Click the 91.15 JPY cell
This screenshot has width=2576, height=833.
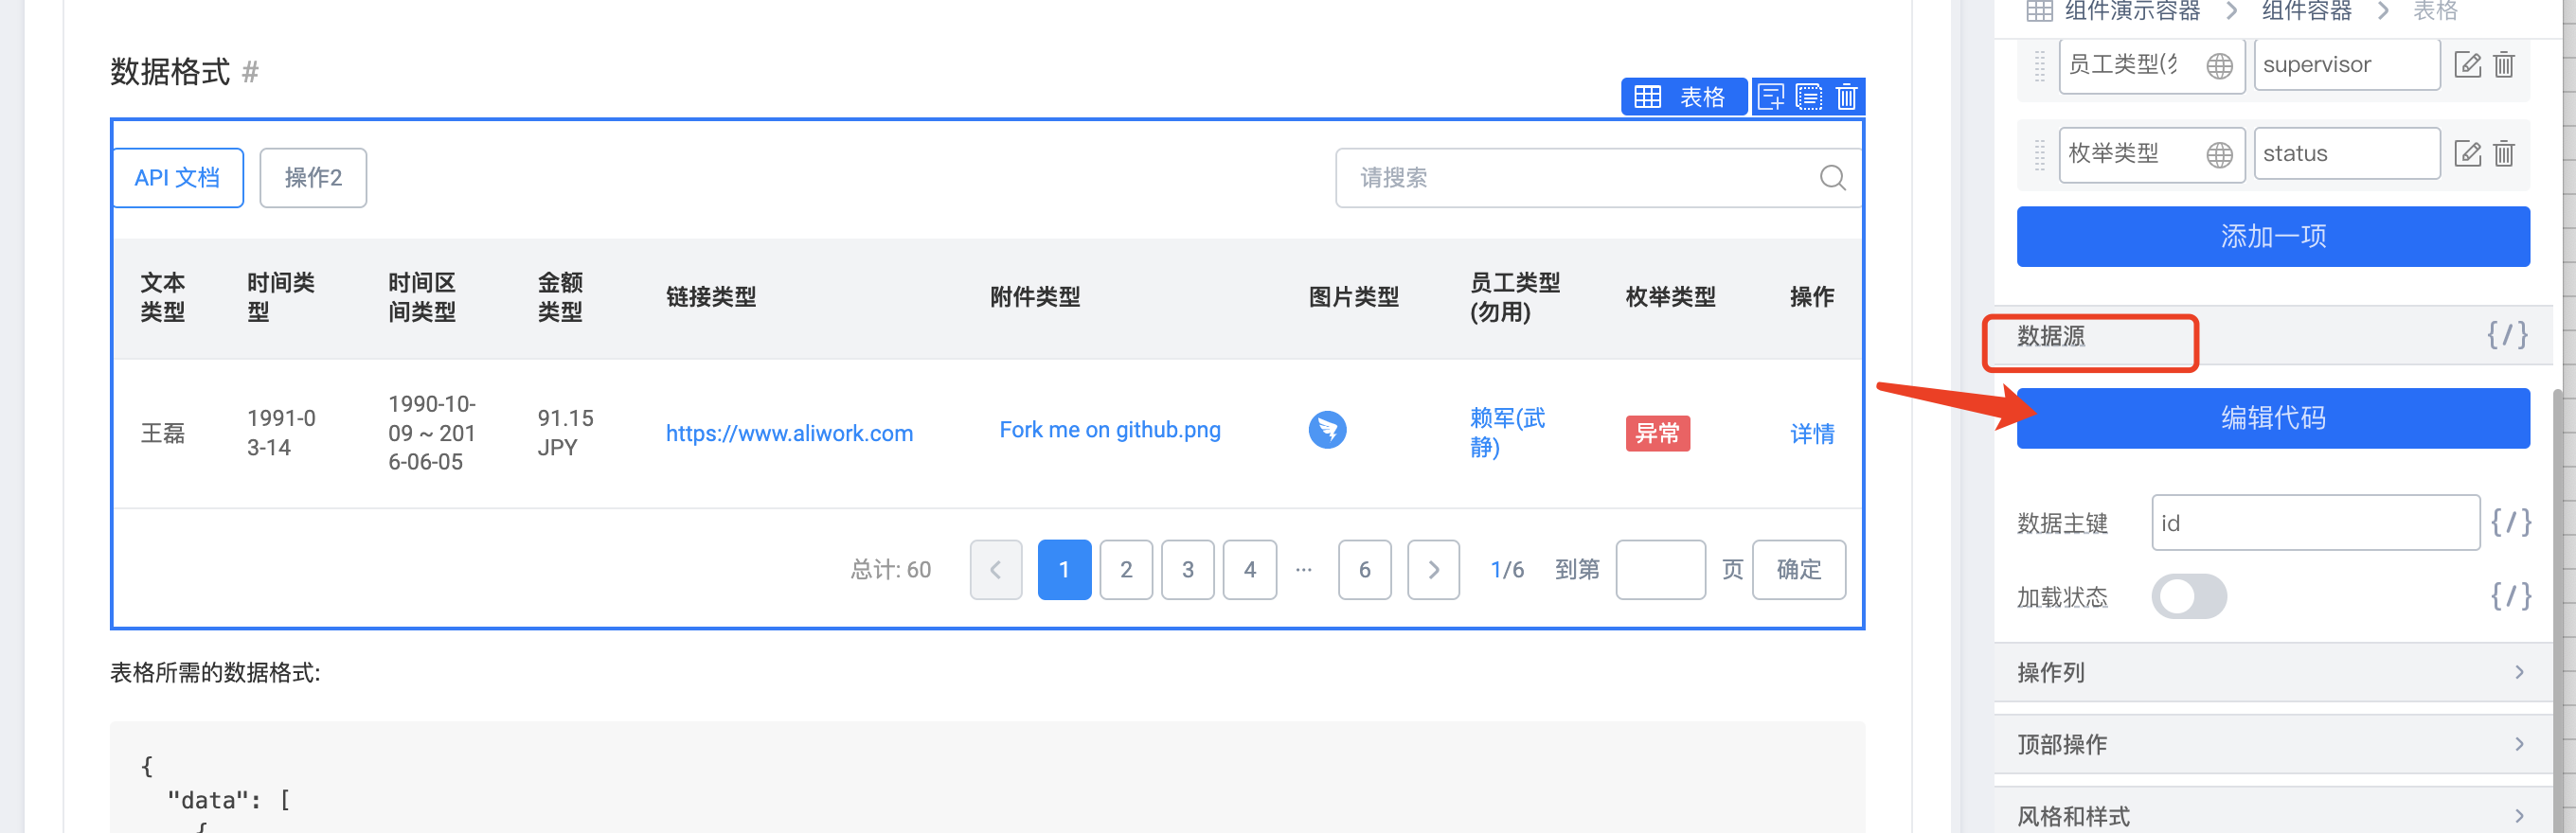pos(565,432)
